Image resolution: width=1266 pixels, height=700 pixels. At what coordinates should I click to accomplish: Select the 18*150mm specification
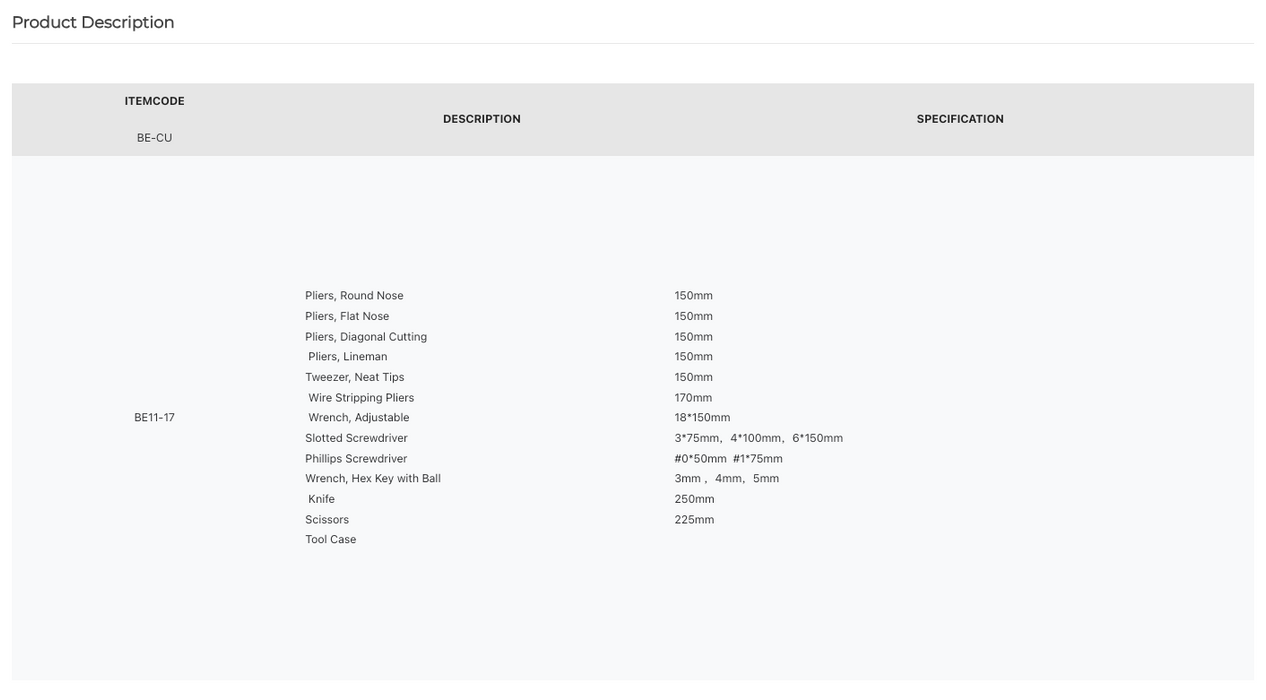[702, 418]
